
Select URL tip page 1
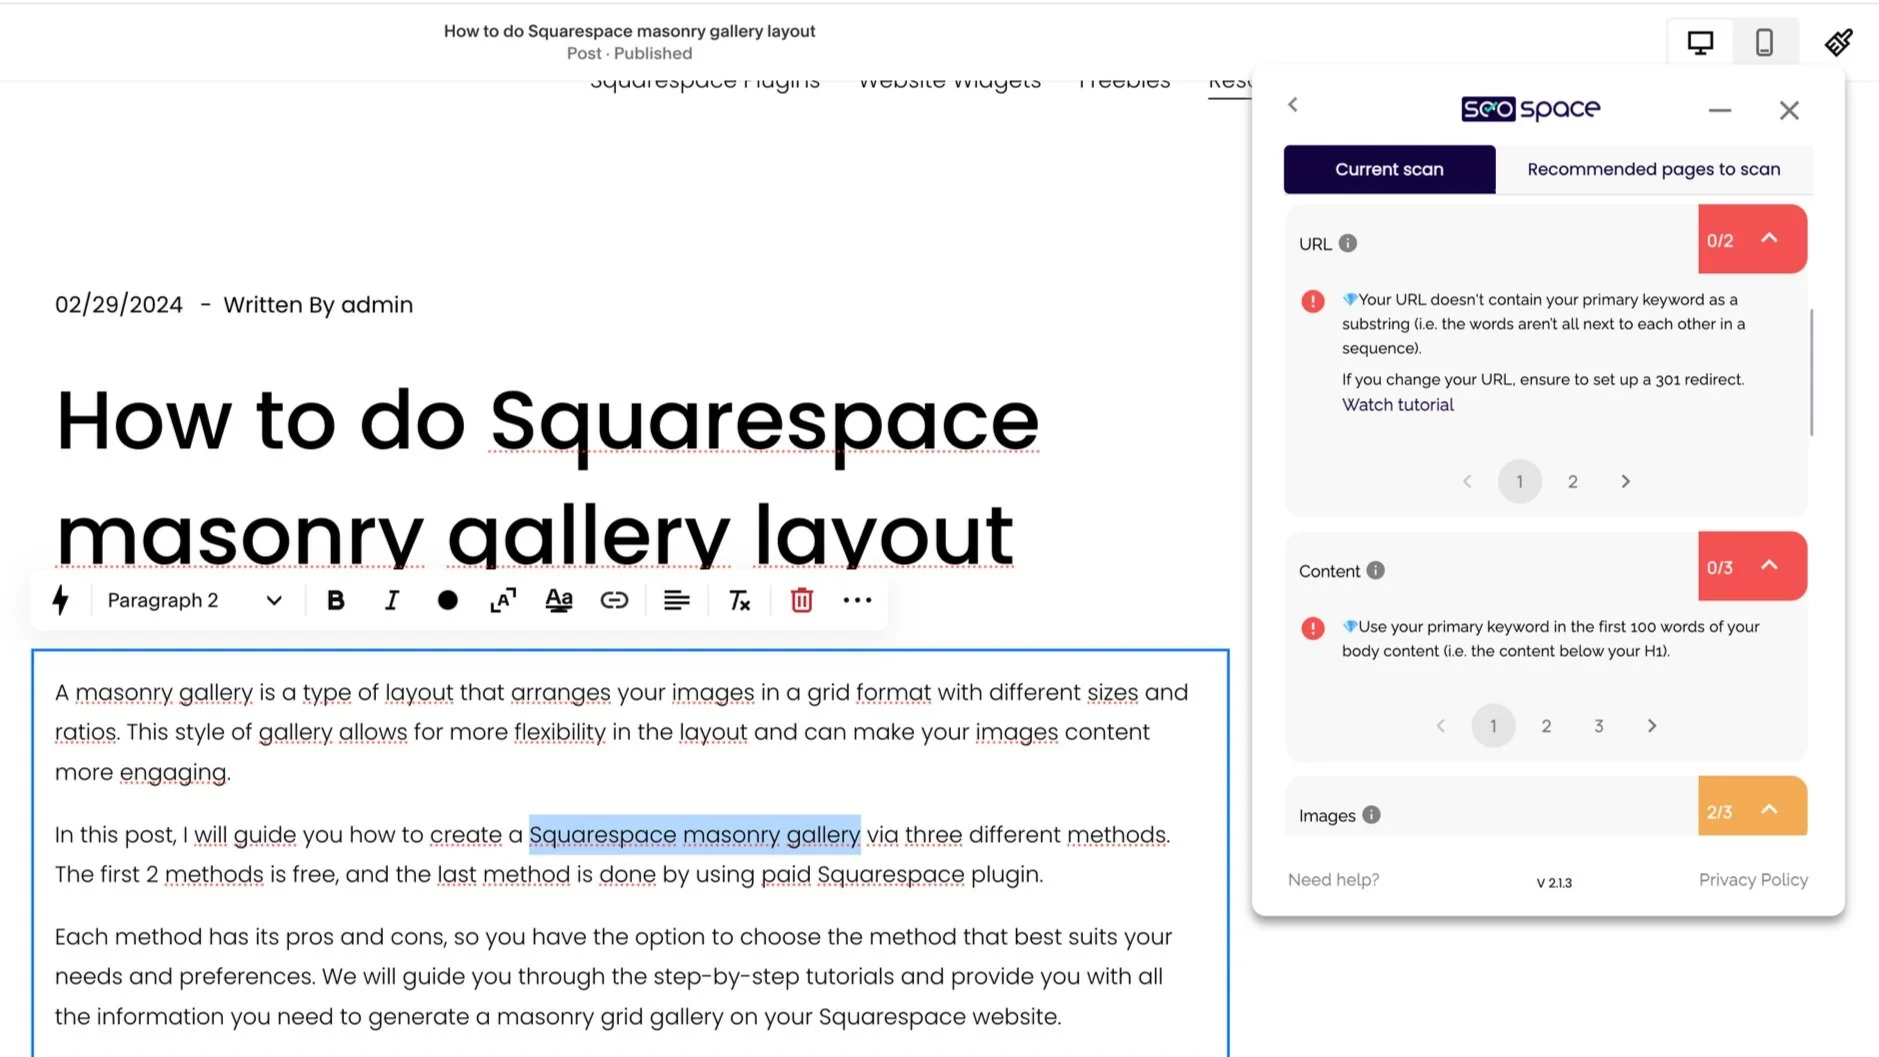tap(1520, 482)
